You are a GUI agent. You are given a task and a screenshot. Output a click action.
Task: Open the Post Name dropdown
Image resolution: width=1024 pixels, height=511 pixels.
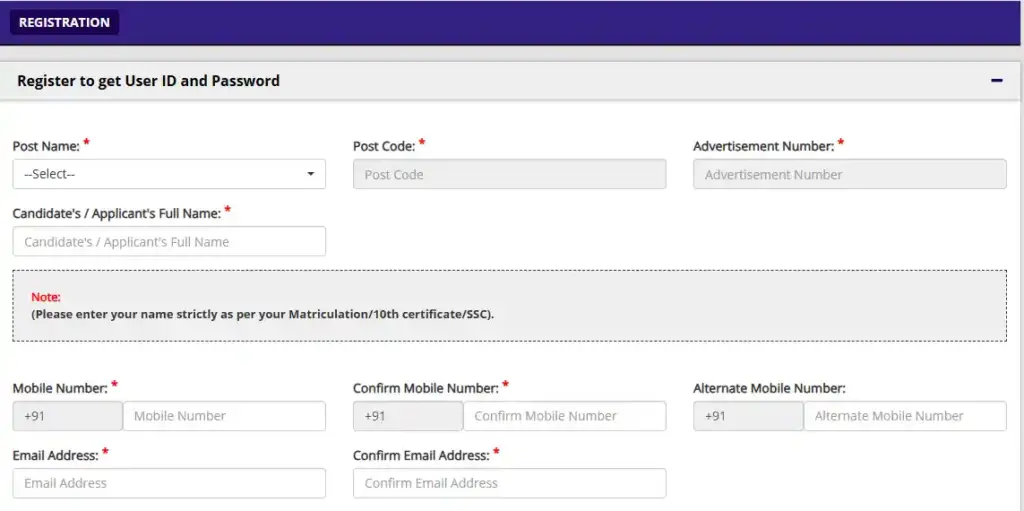(x=169, y=174)
